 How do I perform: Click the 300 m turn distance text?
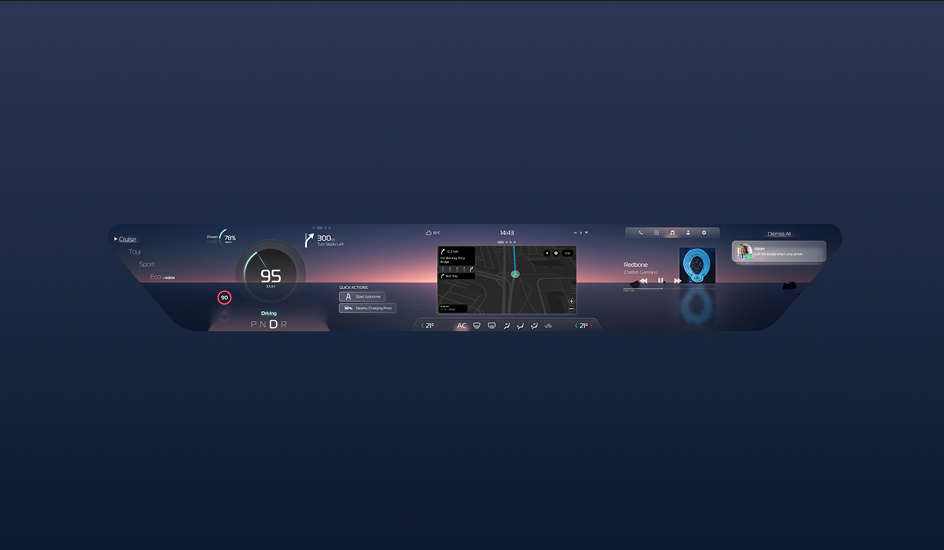click(325, 238)
